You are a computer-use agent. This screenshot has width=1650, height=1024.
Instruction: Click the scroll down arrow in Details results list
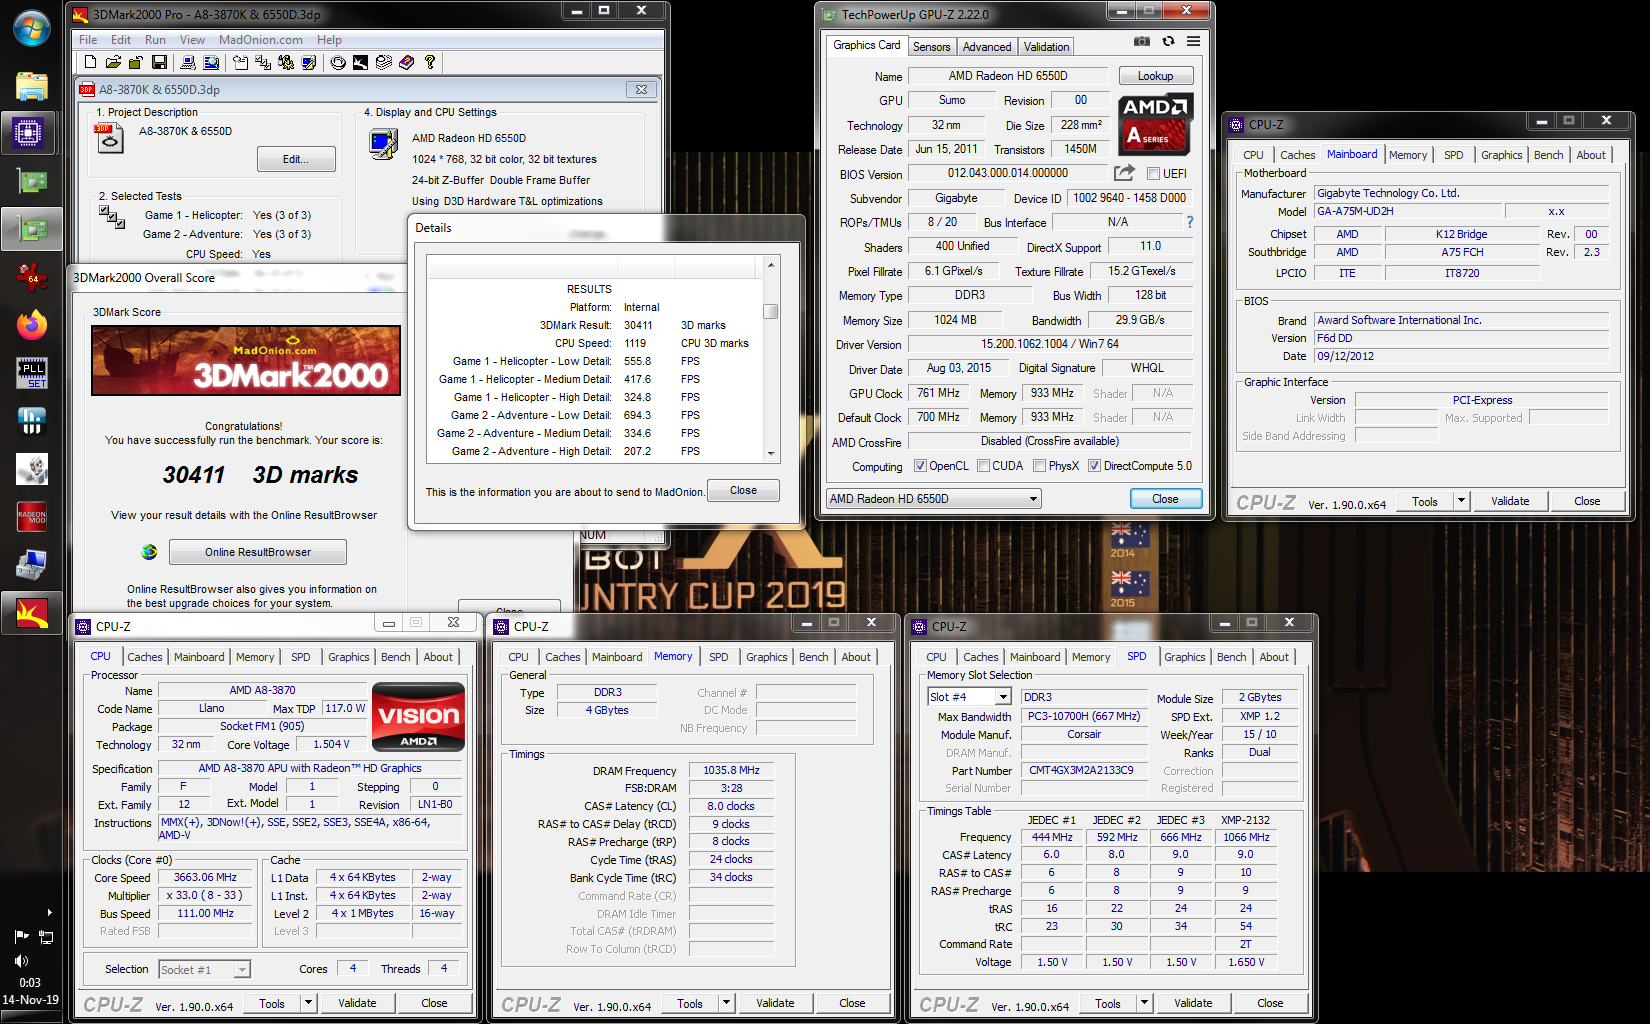coord(771,453)
